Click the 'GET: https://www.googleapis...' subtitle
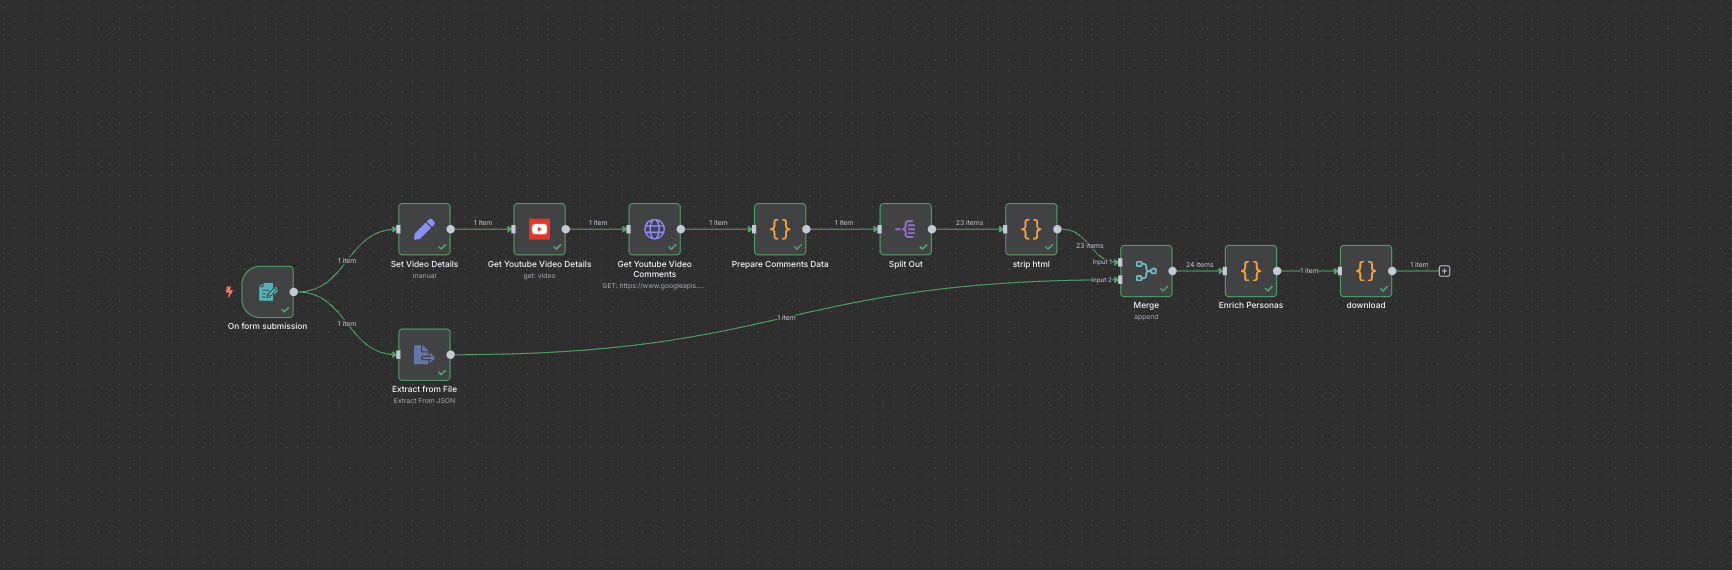This screenshot has width=1732, height=570. pyautogui.click(x=653, y=286)
